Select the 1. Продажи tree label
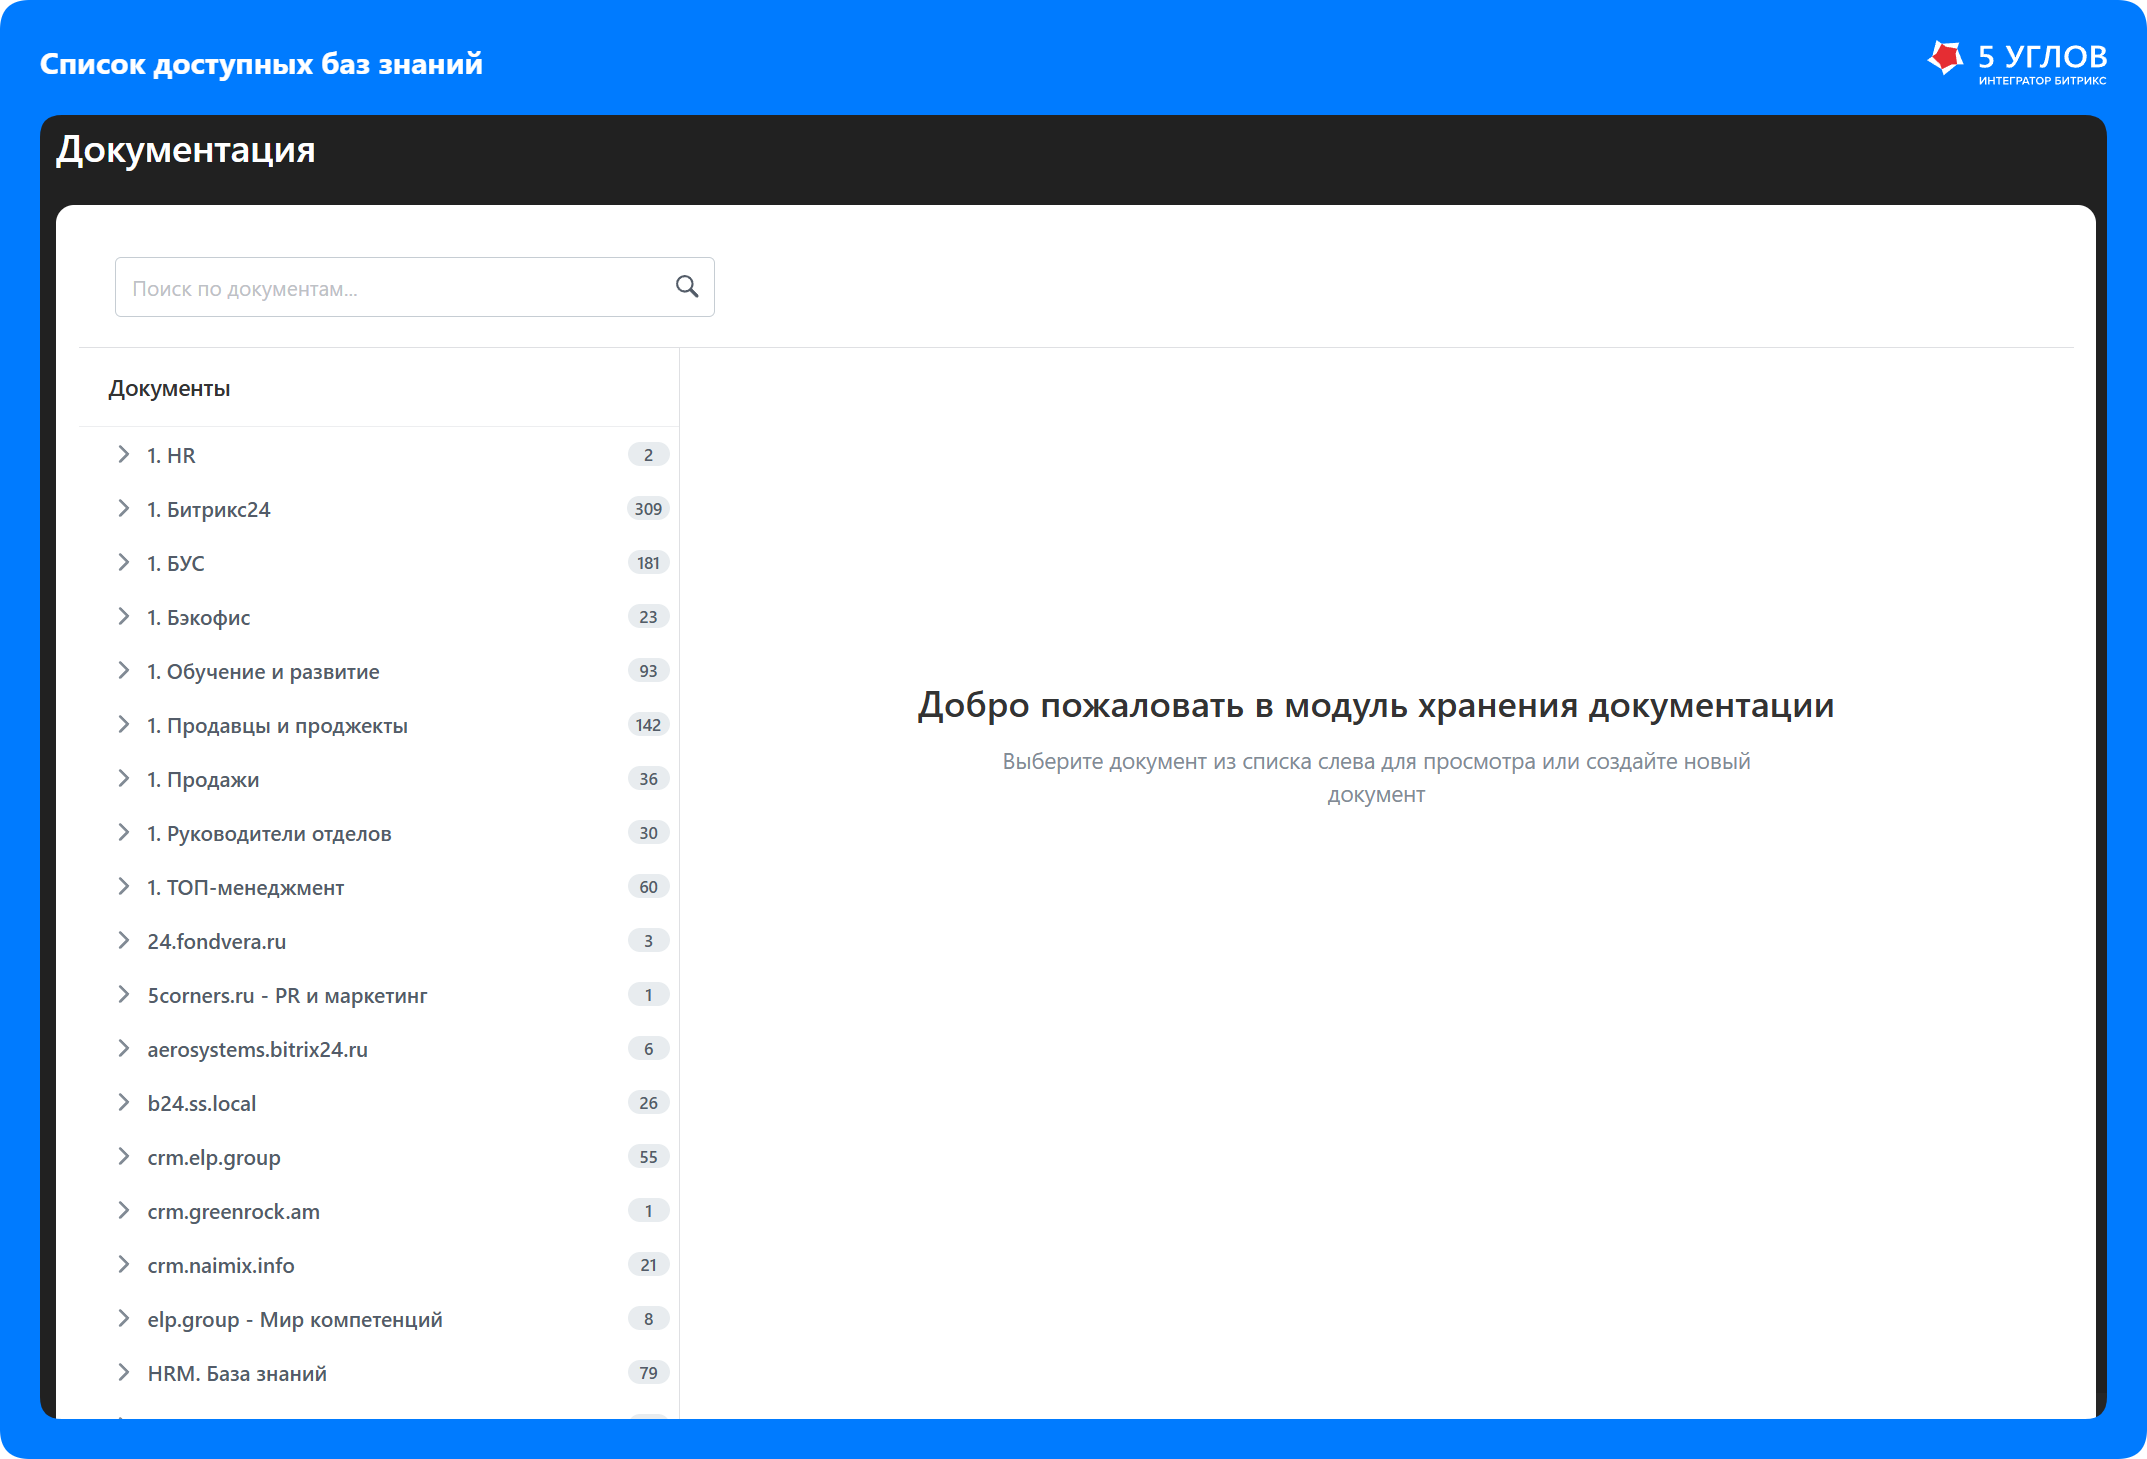 click(x=203, y=779)
